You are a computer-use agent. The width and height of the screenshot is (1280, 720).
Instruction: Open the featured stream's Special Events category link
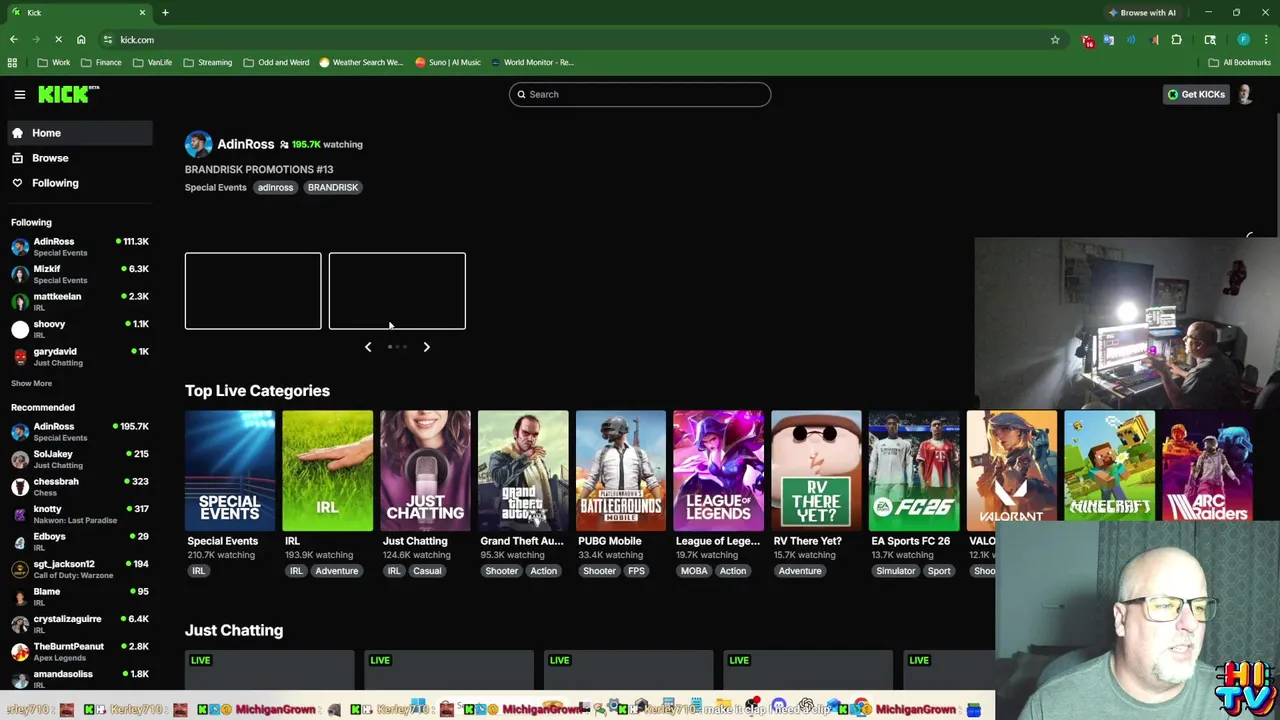point(215,187)
